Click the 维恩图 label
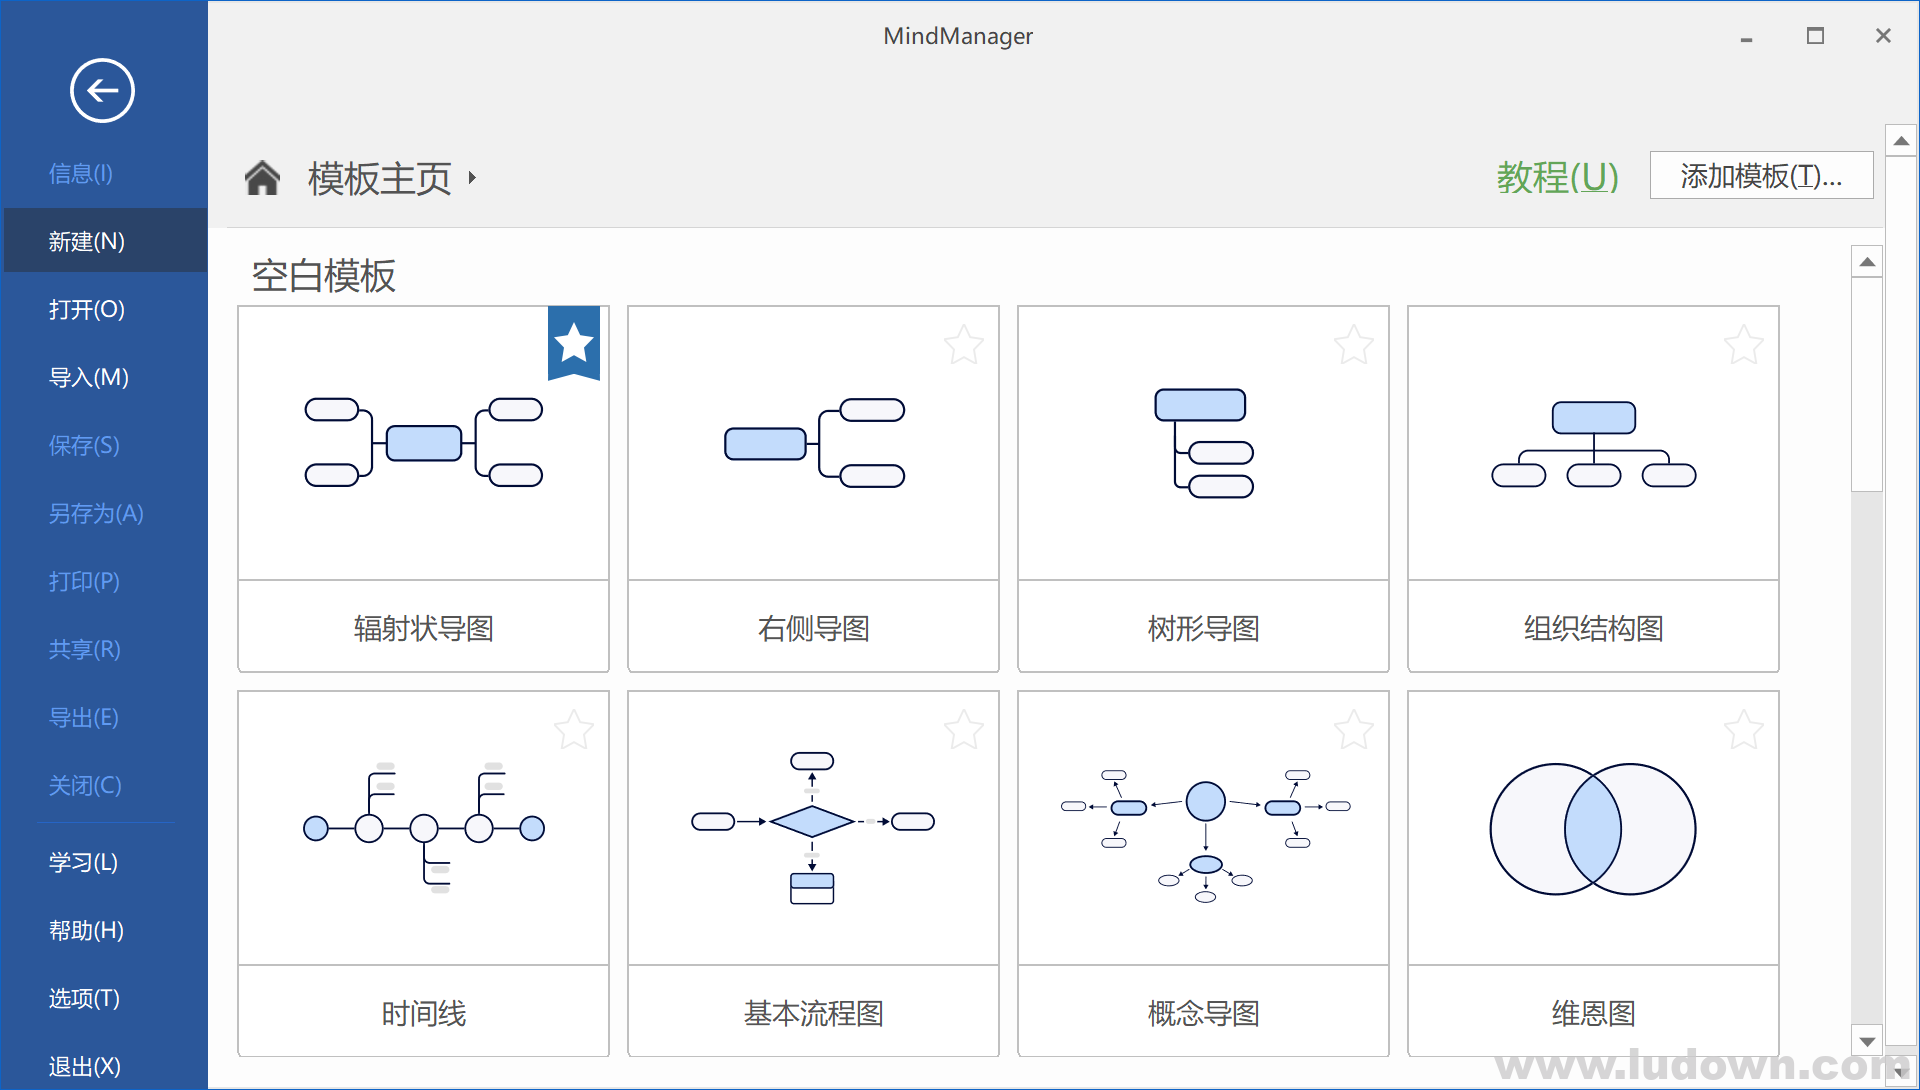This screenshot has width=1920, height=1090. 1594,1013
